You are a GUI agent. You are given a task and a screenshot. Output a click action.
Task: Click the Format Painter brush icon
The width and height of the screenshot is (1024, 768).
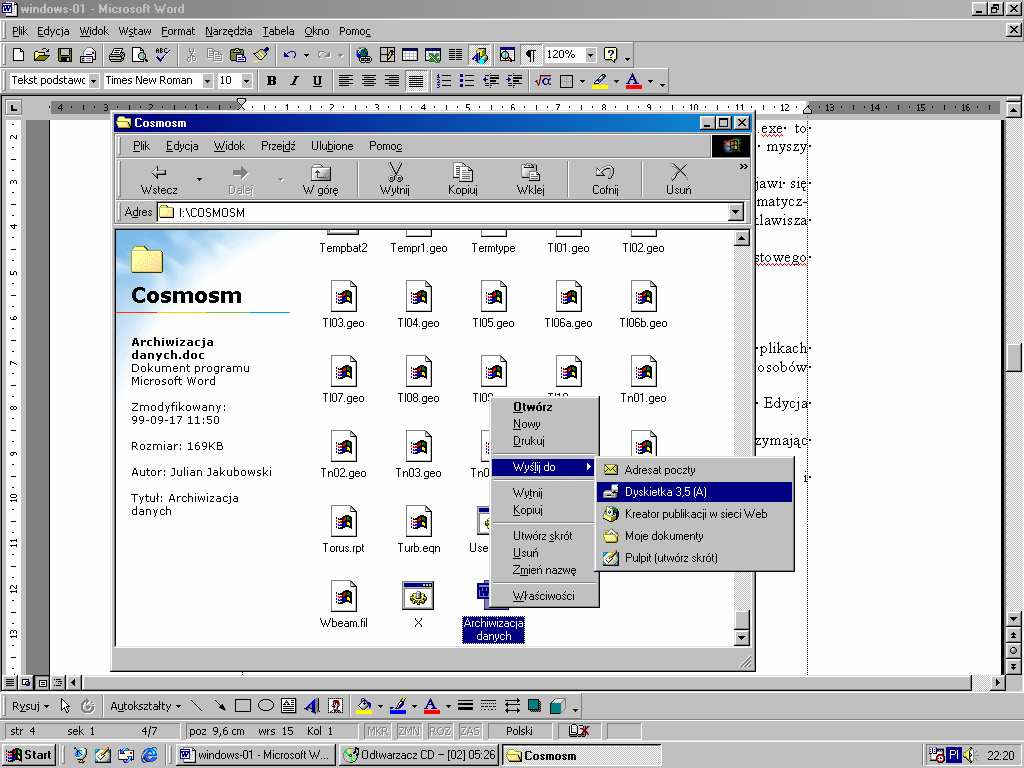pos(261,55)
